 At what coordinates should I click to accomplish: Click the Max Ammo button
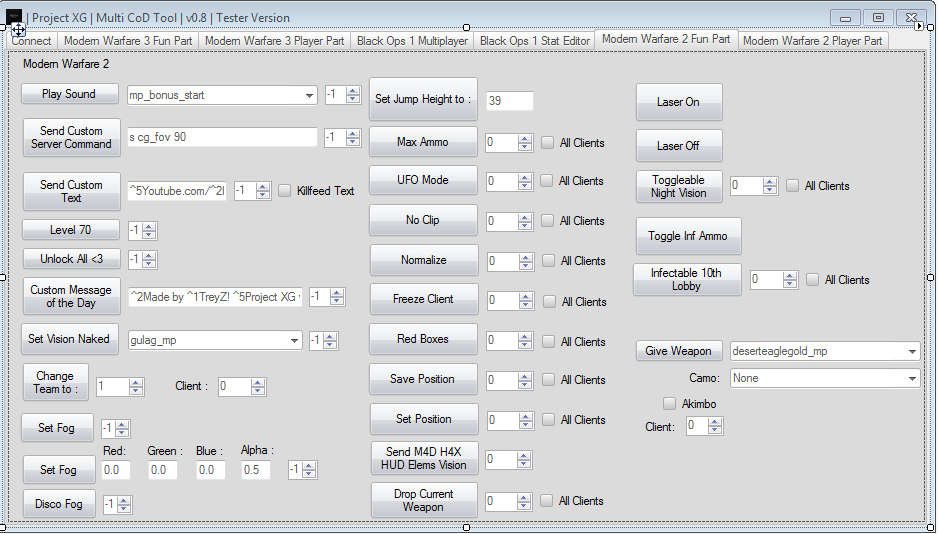point(423,142)
